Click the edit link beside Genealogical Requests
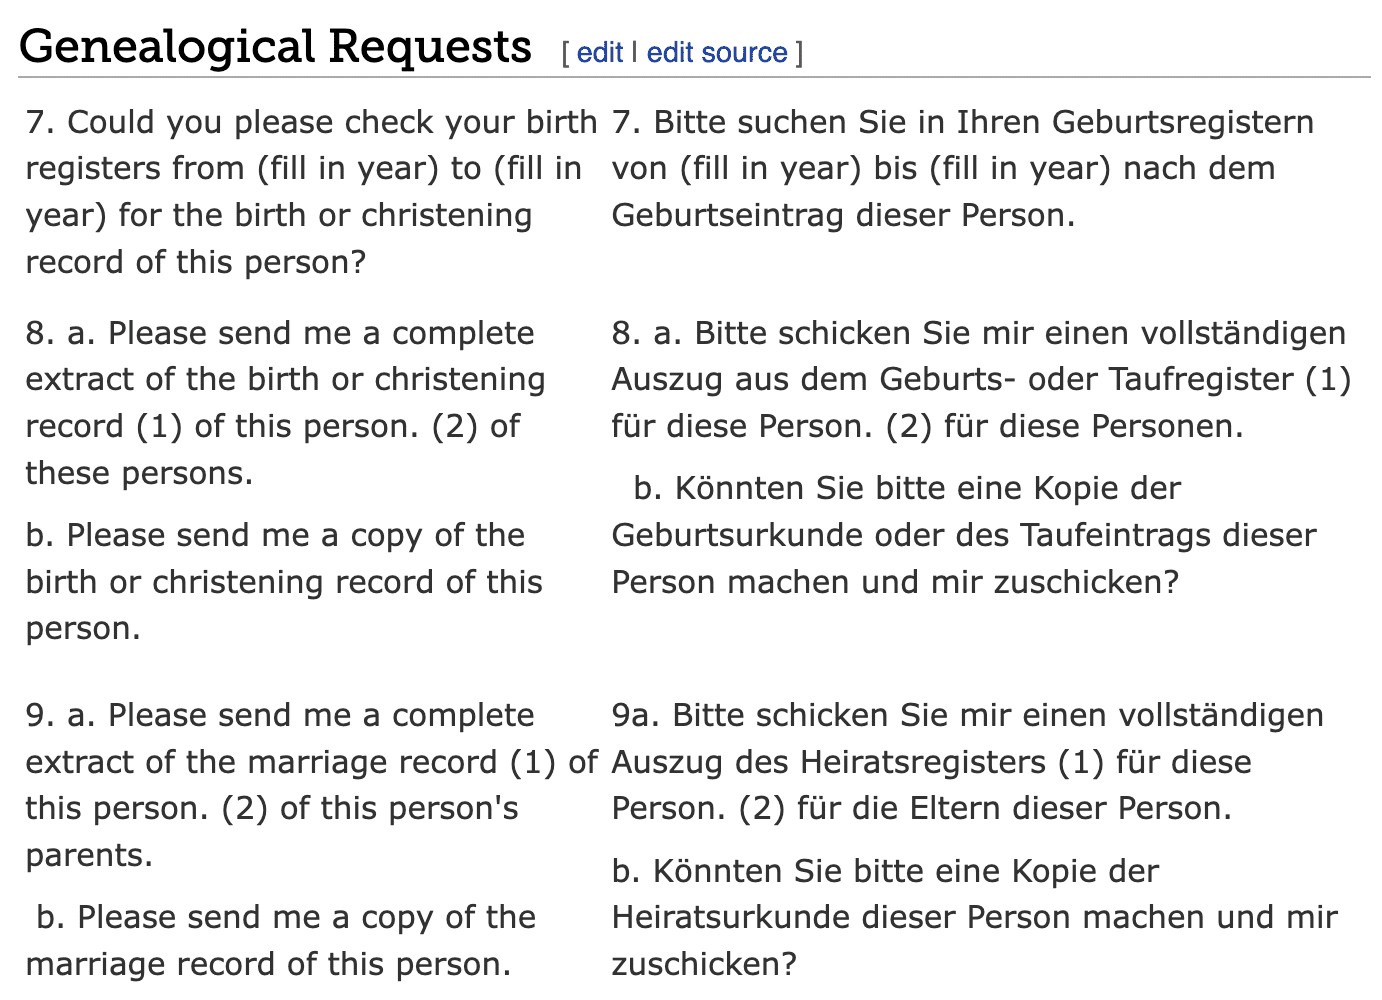Image resolution: width=1382 pixels, height=1000 pixels. 600,52
